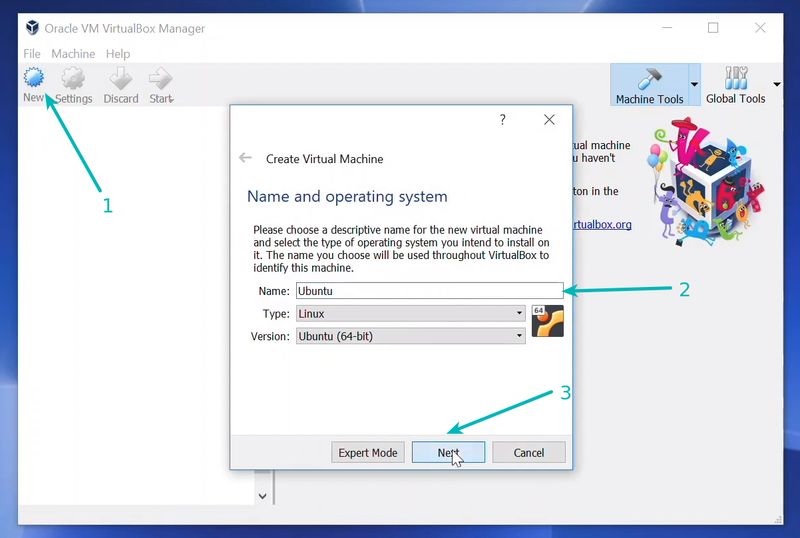Click the dialog help question mark

click(x=503, y=119)
